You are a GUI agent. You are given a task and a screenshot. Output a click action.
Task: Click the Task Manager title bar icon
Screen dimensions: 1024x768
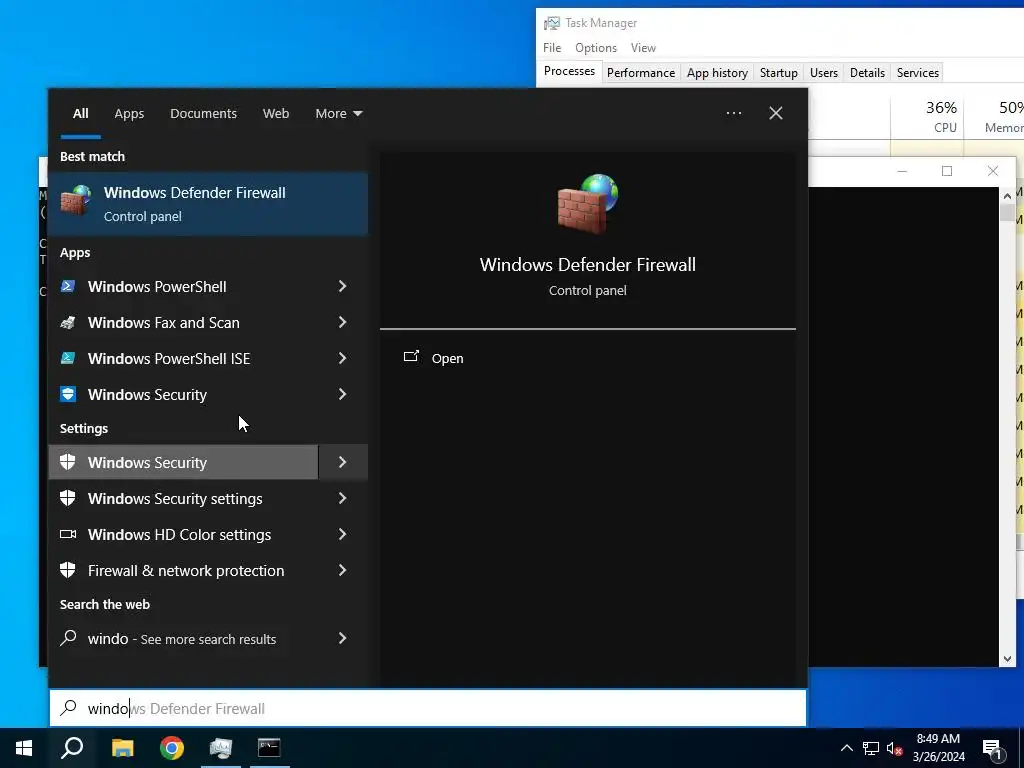[x=552, y=23]
